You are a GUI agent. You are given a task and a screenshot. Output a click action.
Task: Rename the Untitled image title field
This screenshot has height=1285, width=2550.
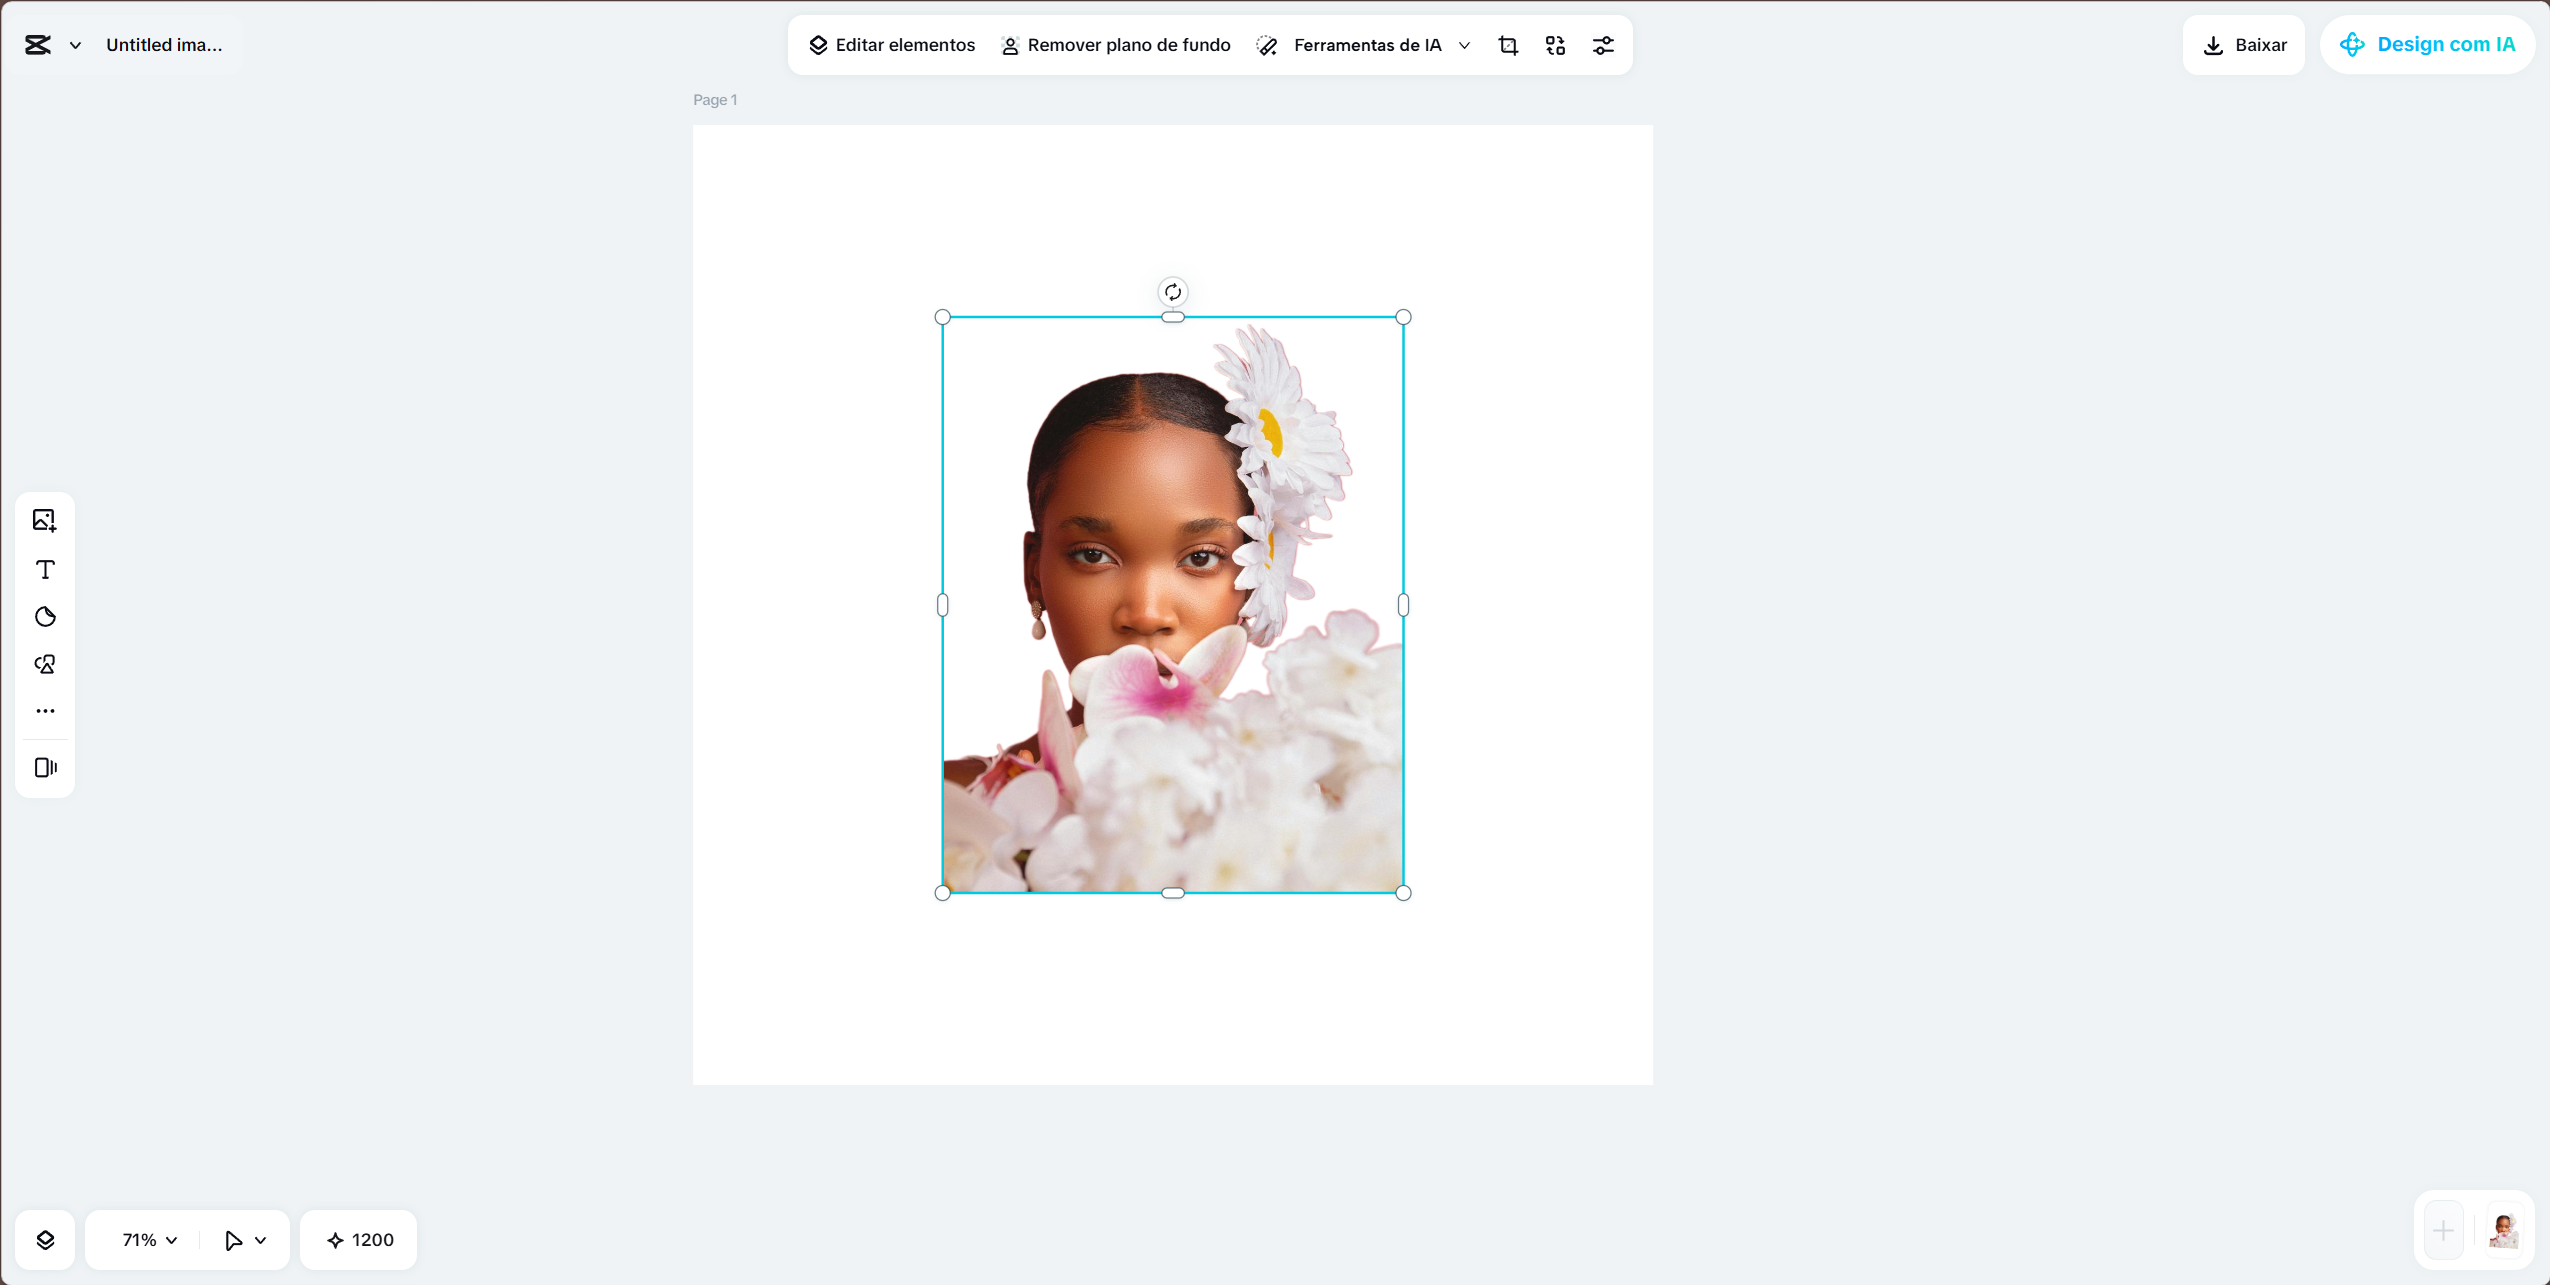[x=164, y=44]
